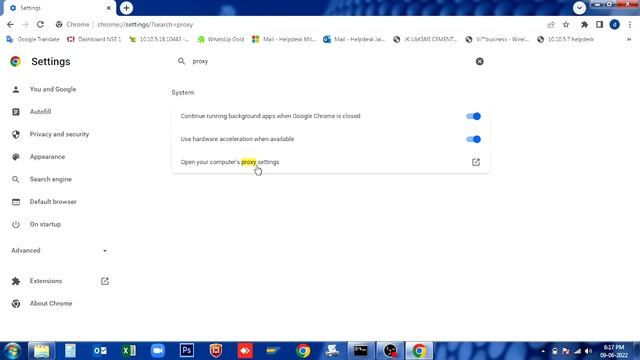This screenshot has width=640, height=360.
Task: Open the Extensions puzzle icon in toolbar
Action: tap(584, 24)
